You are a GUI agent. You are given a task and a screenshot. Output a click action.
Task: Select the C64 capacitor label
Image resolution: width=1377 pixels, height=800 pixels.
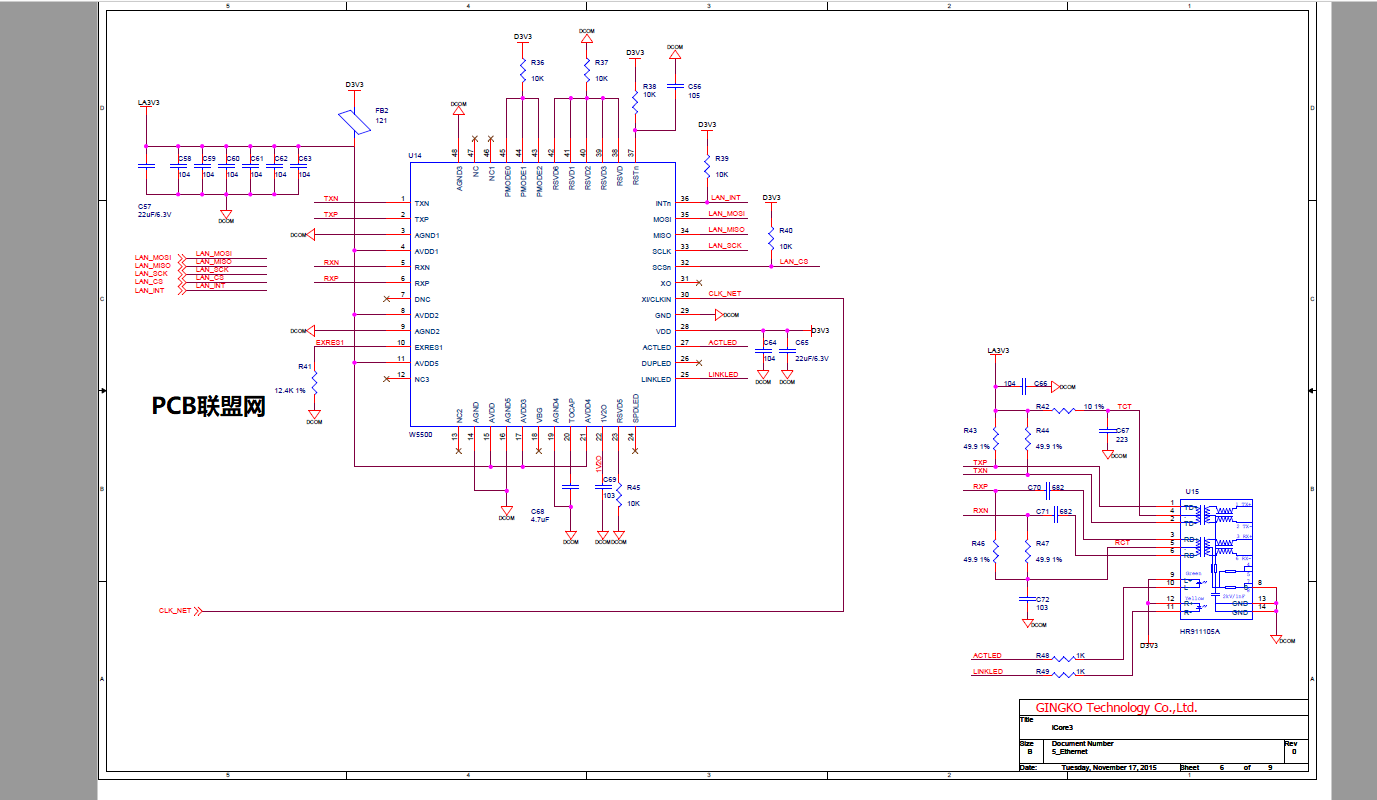[x=770, y=342]
